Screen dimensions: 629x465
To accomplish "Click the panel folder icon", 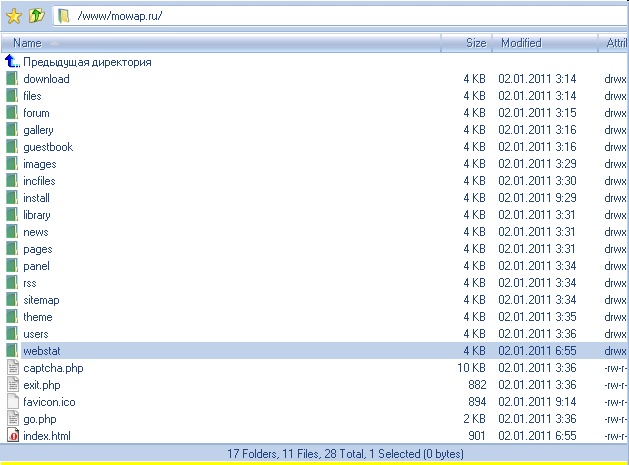I will [x=12, y=266].
